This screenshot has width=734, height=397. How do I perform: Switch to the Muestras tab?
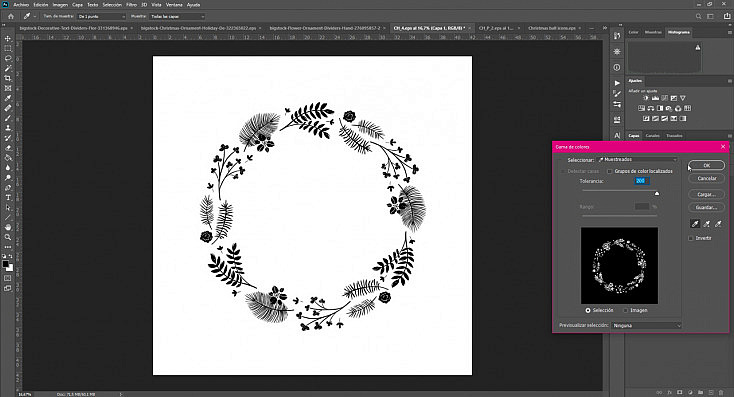point(653,32)
